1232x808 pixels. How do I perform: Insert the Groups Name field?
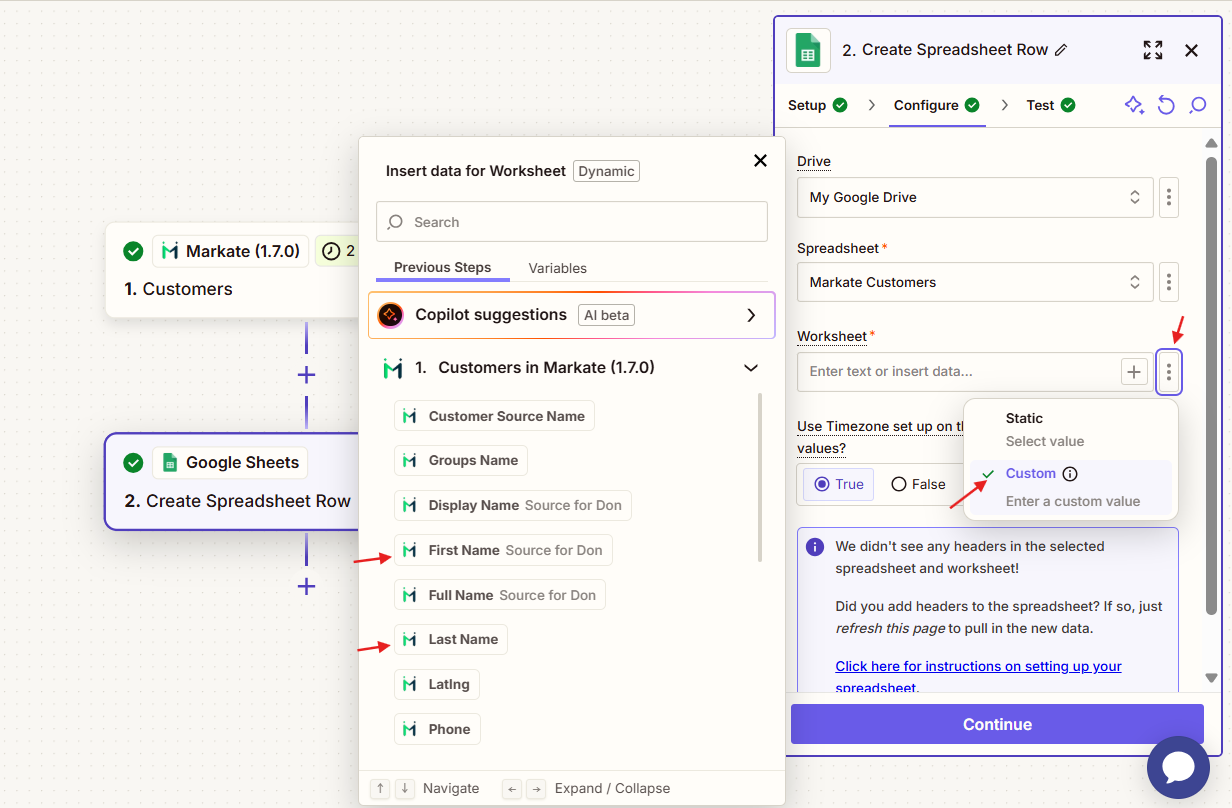461,461
